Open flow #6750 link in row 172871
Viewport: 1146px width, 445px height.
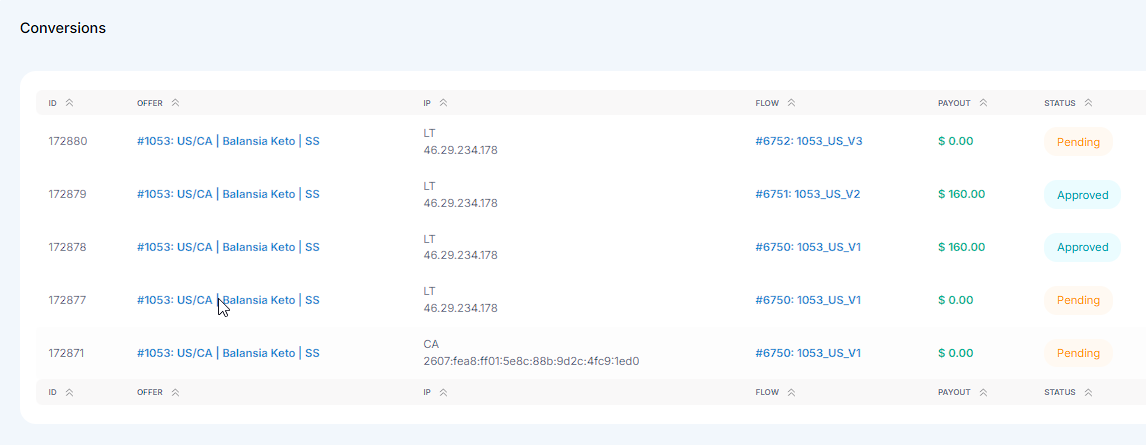click(808, 353)
